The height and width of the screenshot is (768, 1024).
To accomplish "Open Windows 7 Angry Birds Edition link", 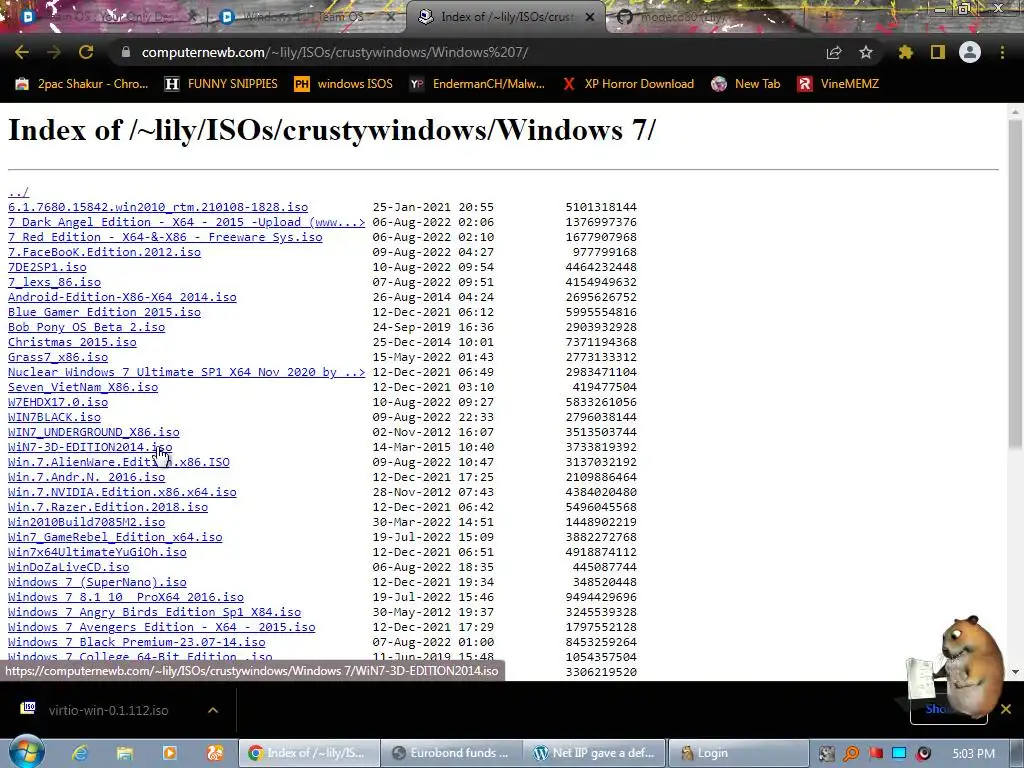I will pos(154,613).
